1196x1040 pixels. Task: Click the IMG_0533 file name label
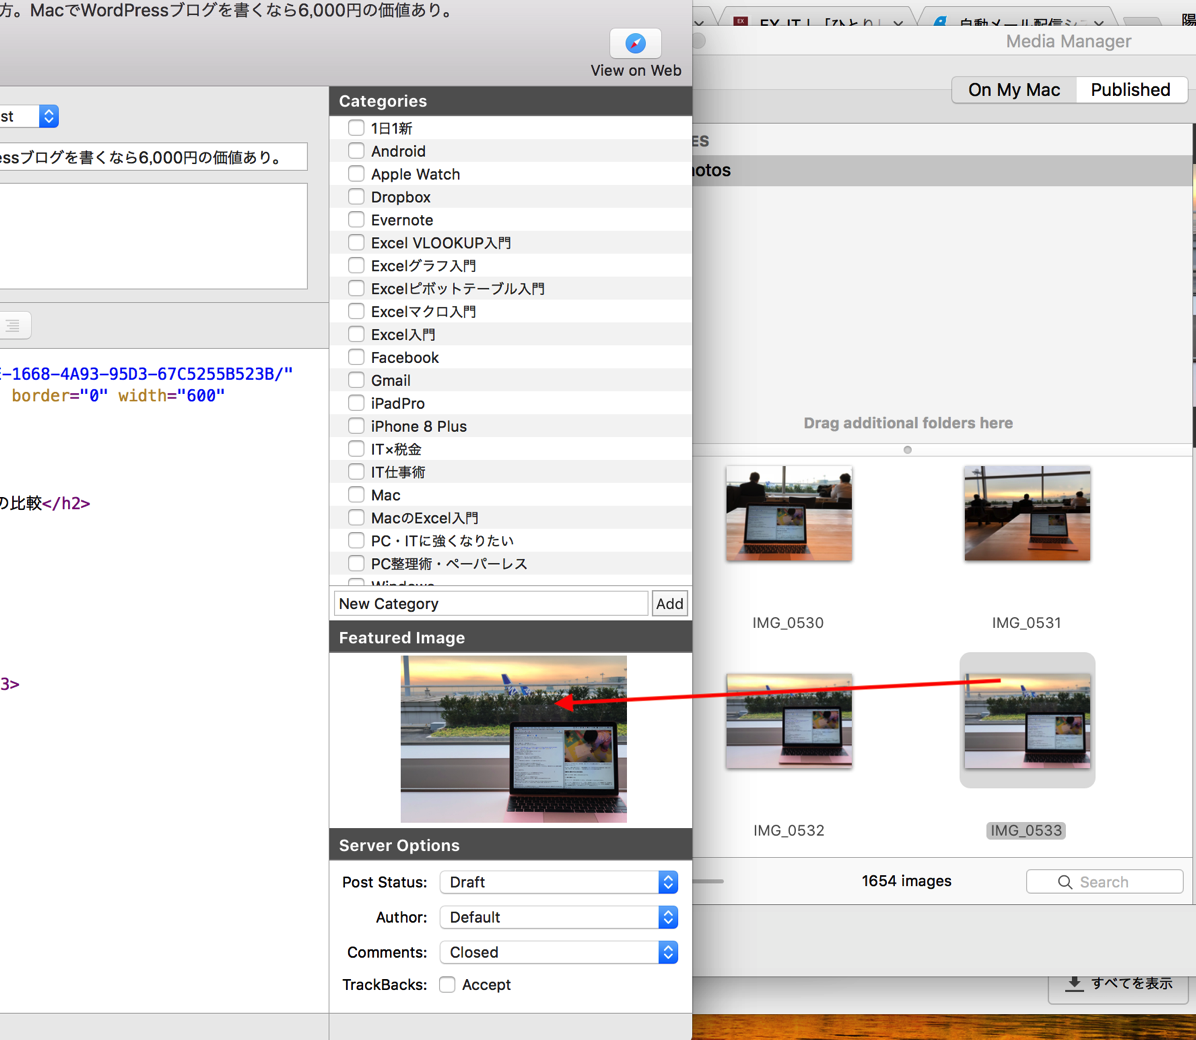coord(1026,830)
